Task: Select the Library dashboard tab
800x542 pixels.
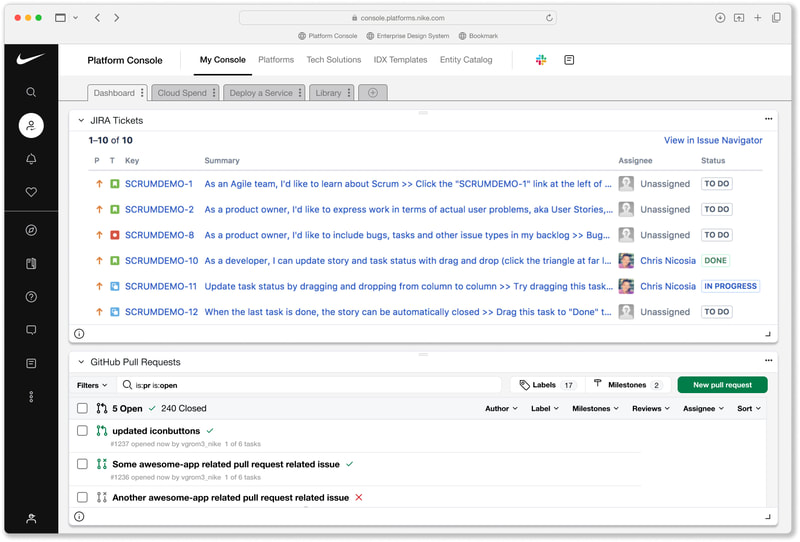Action: pos(328,92)
